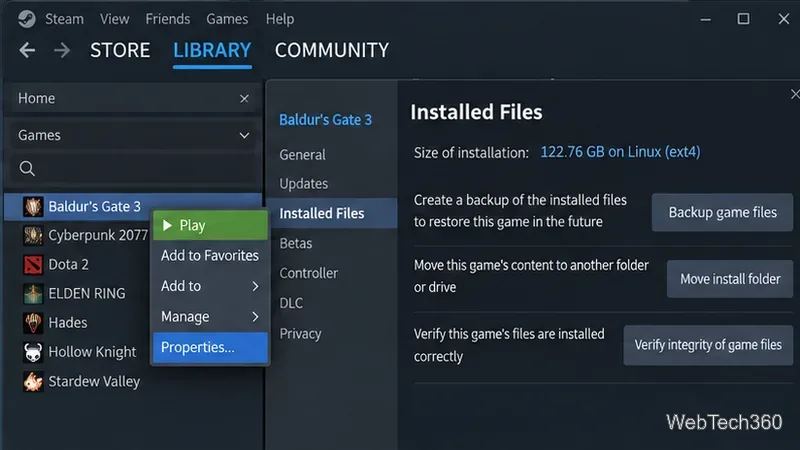Choose Add to Favorites
The image size is (800, 450).
[x=210, y=256]
